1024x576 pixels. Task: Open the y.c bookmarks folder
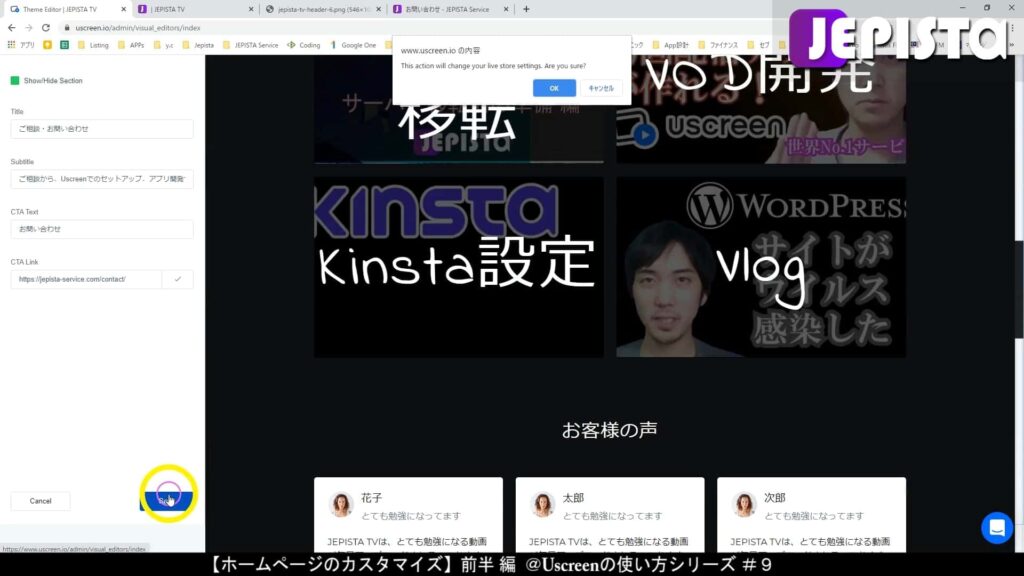pos(163,45)
